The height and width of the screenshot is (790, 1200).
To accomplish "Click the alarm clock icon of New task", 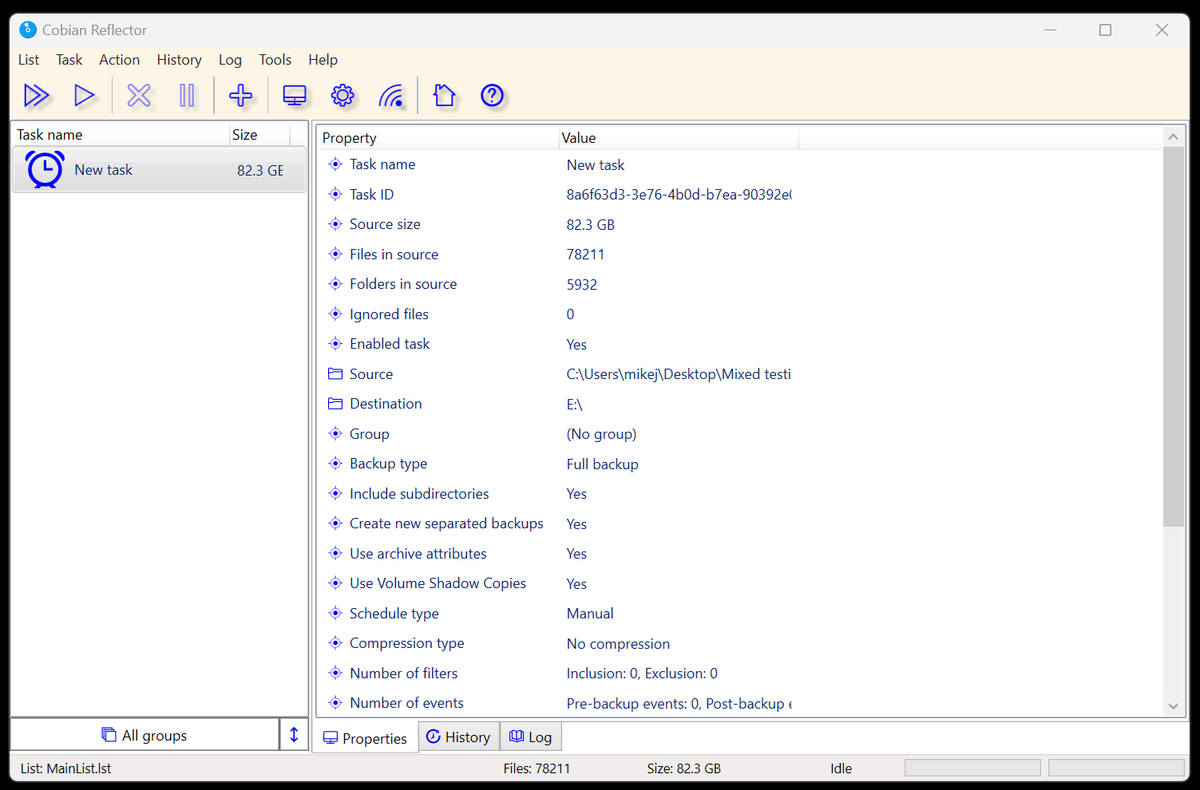I will click(x=44, y=169).
